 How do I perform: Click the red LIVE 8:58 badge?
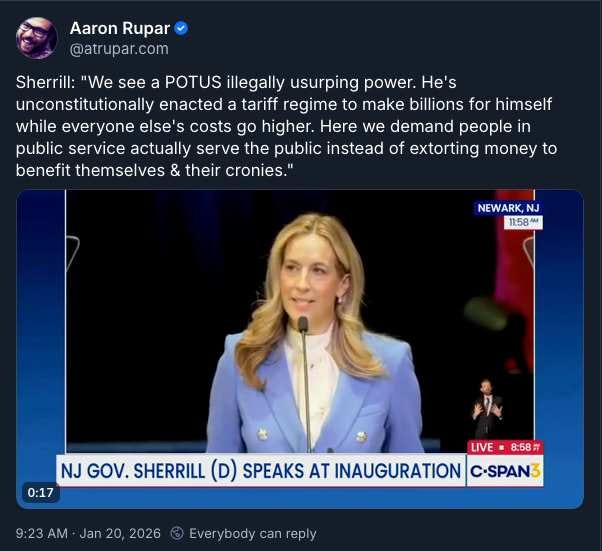click(x=505, y=447)
